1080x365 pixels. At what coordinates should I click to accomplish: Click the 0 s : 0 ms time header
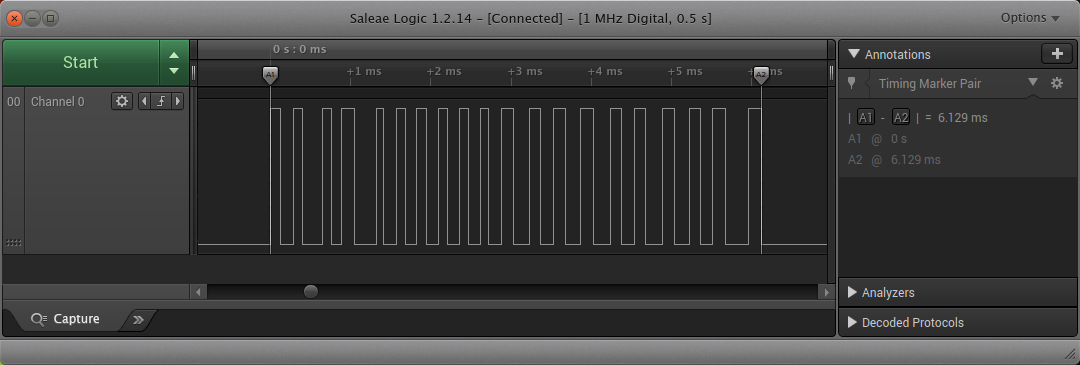[x=300, y=50]
